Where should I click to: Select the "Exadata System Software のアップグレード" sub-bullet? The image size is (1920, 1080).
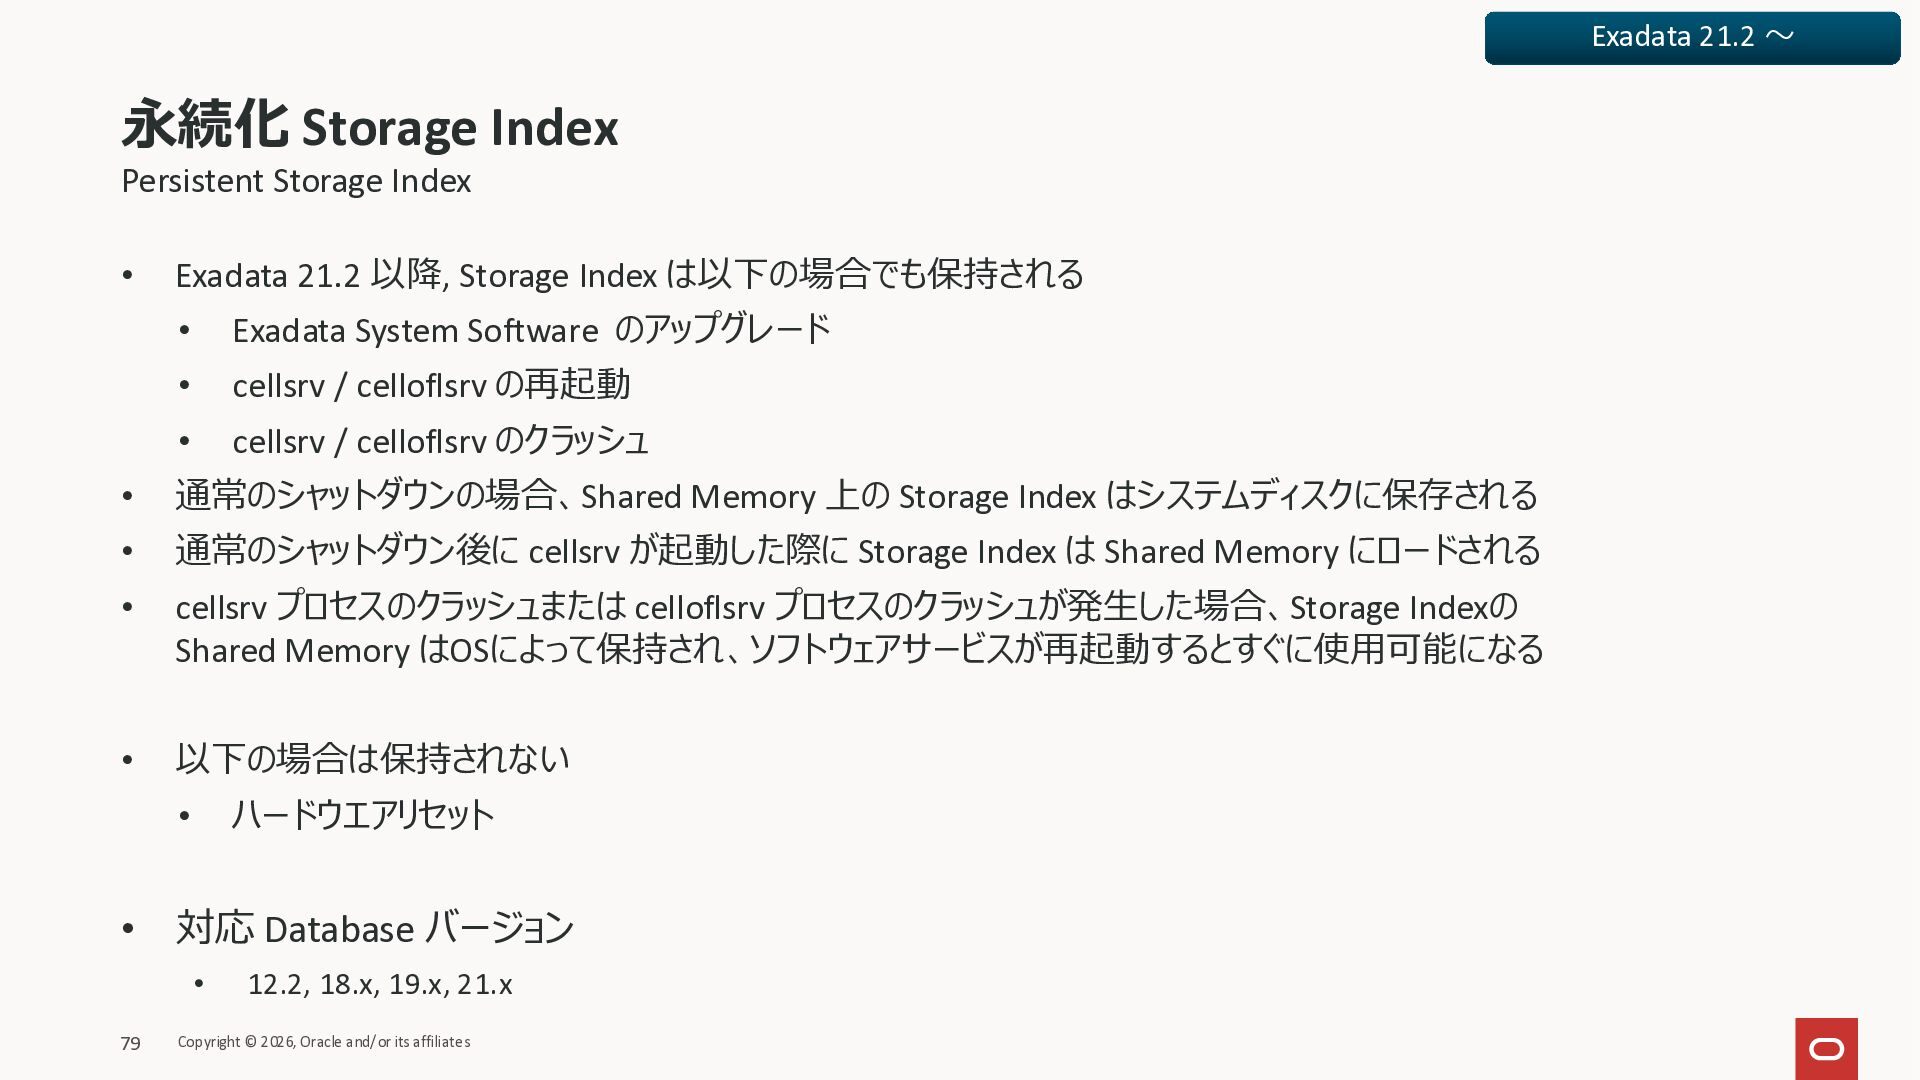click(x=531, y=330)
